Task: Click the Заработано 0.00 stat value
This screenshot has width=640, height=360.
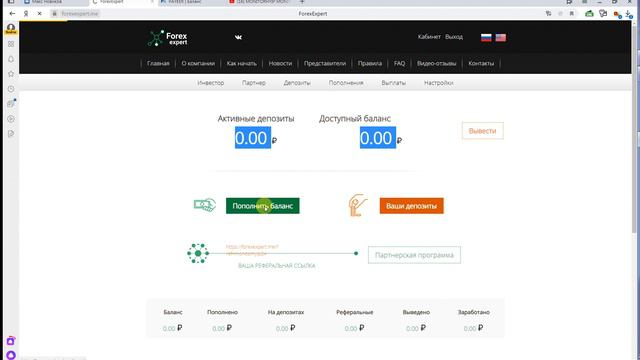Action: pyautogui.click(x=473, y=328)
